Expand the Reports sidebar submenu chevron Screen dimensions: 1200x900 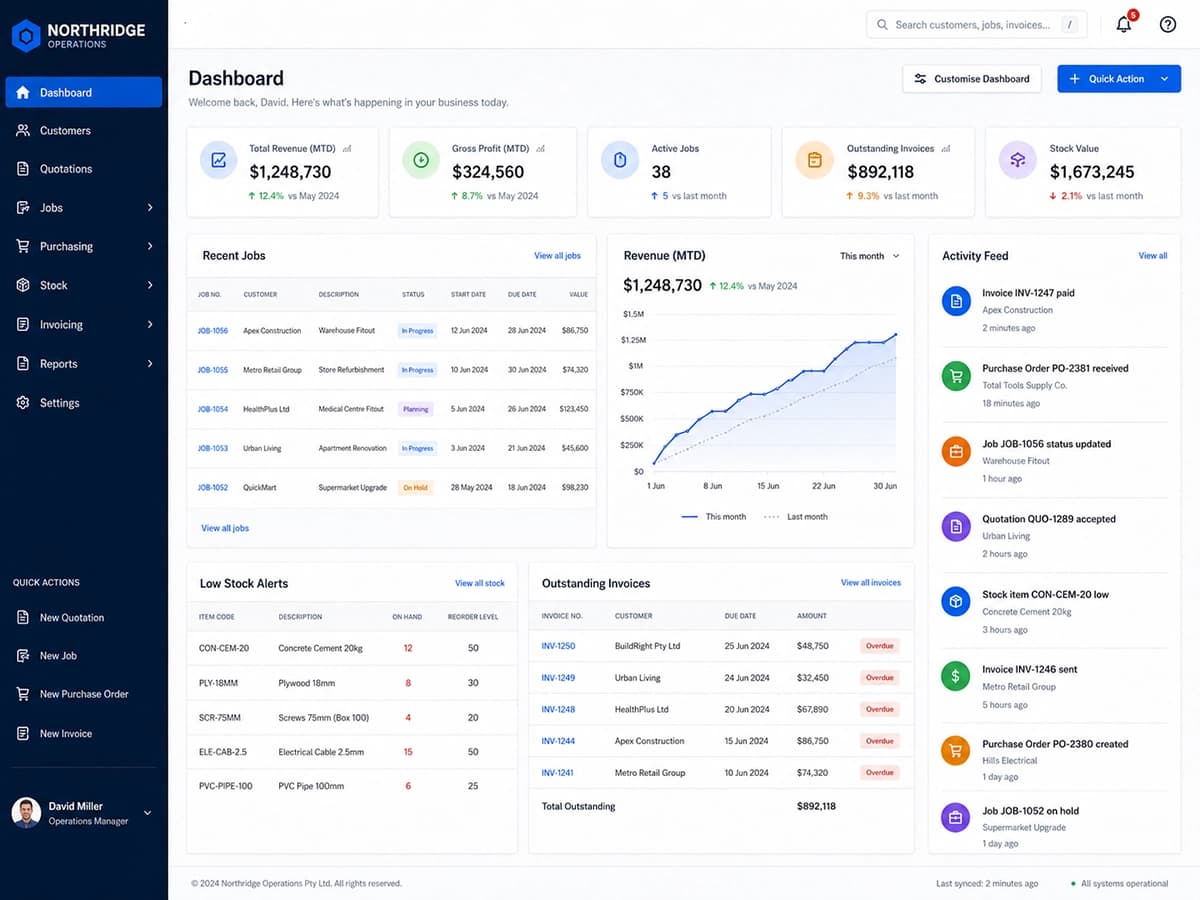point(150,364)
